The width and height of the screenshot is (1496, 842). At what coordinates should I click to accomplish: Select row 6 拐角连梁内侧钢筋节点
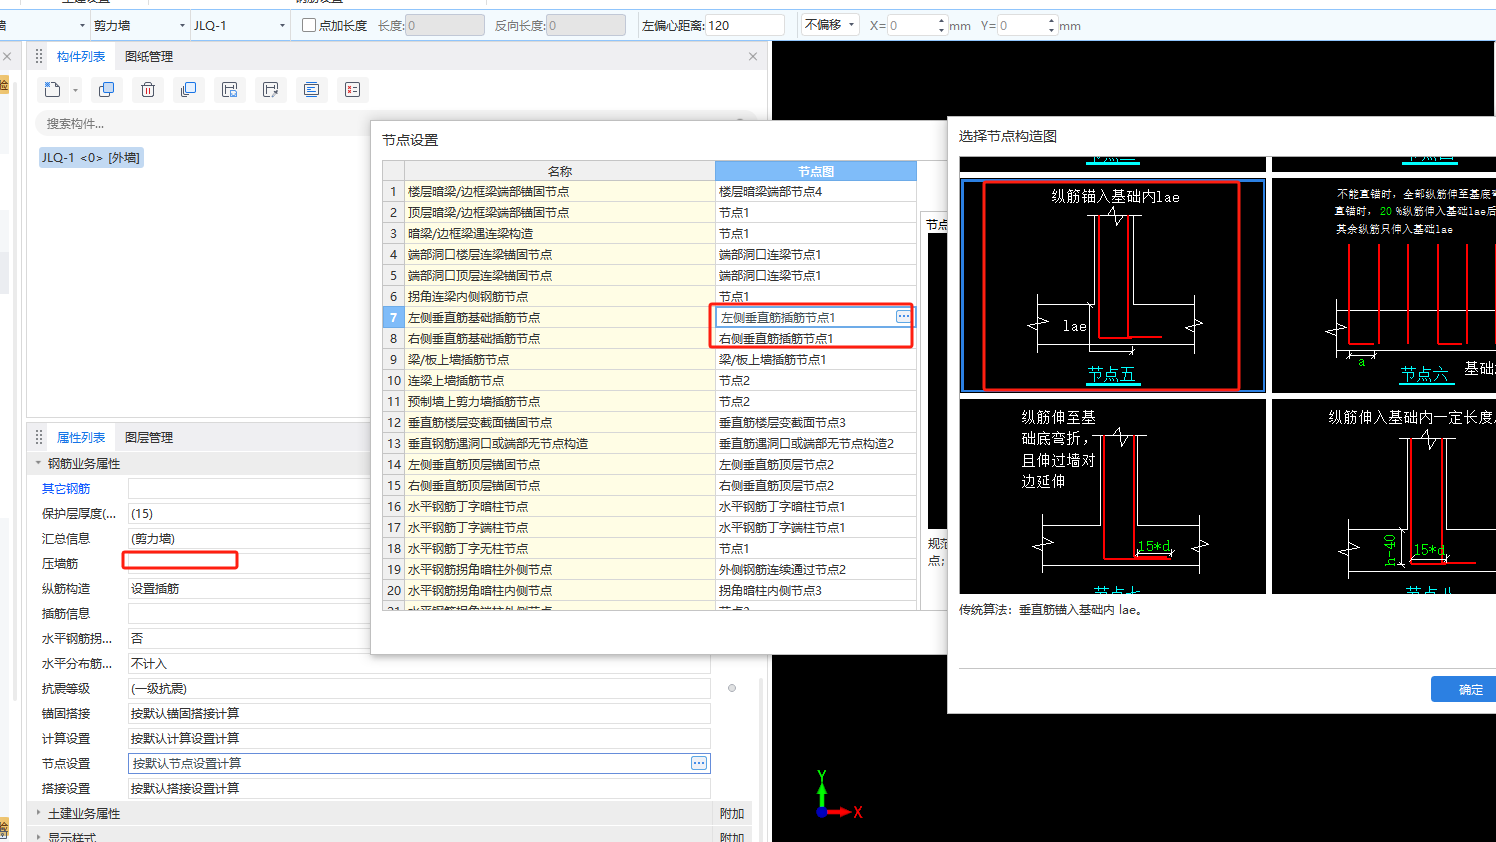tap(560, 296)
